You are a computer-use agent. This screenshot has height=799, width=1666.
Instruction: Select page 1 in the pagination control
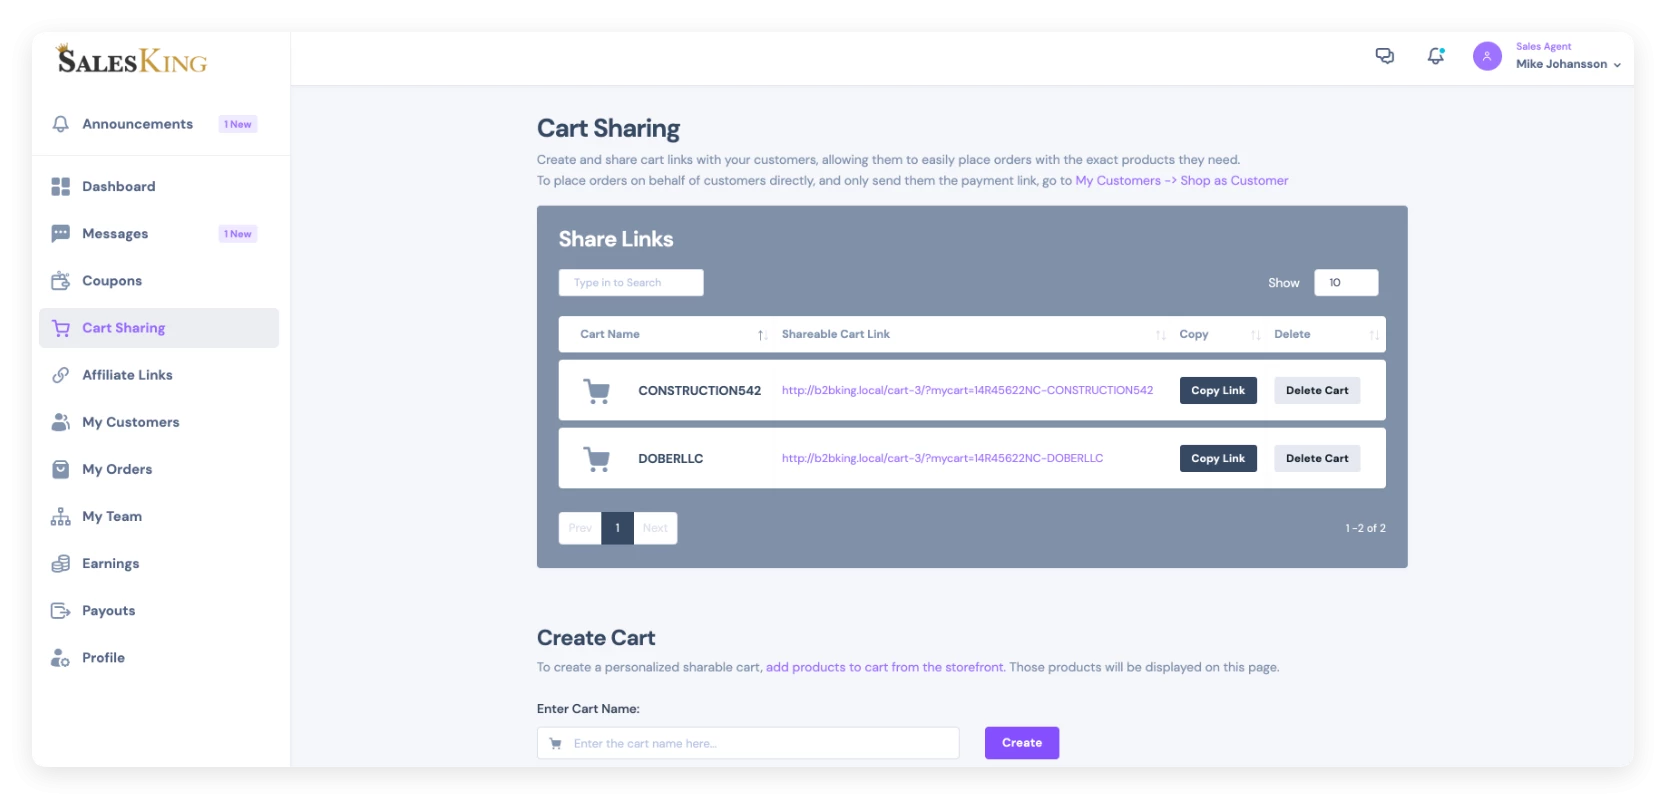click(x=617, y=528)
